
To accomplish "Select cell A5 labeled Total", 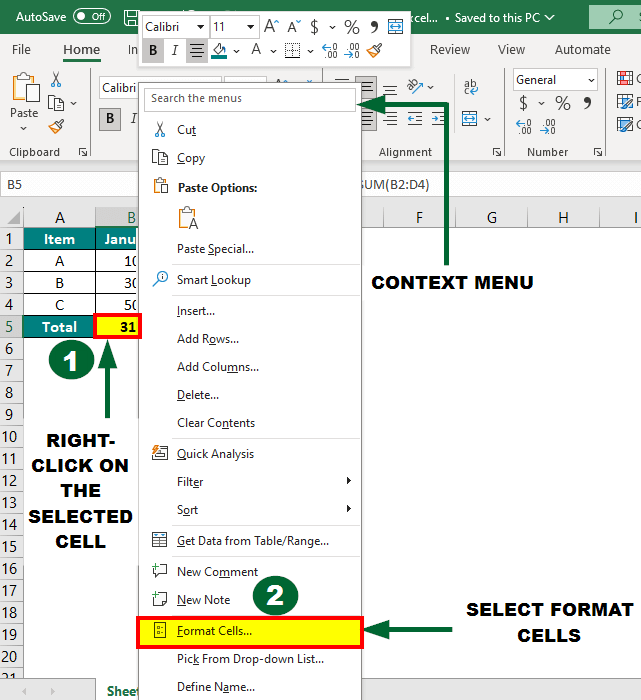I will [59, 327].
